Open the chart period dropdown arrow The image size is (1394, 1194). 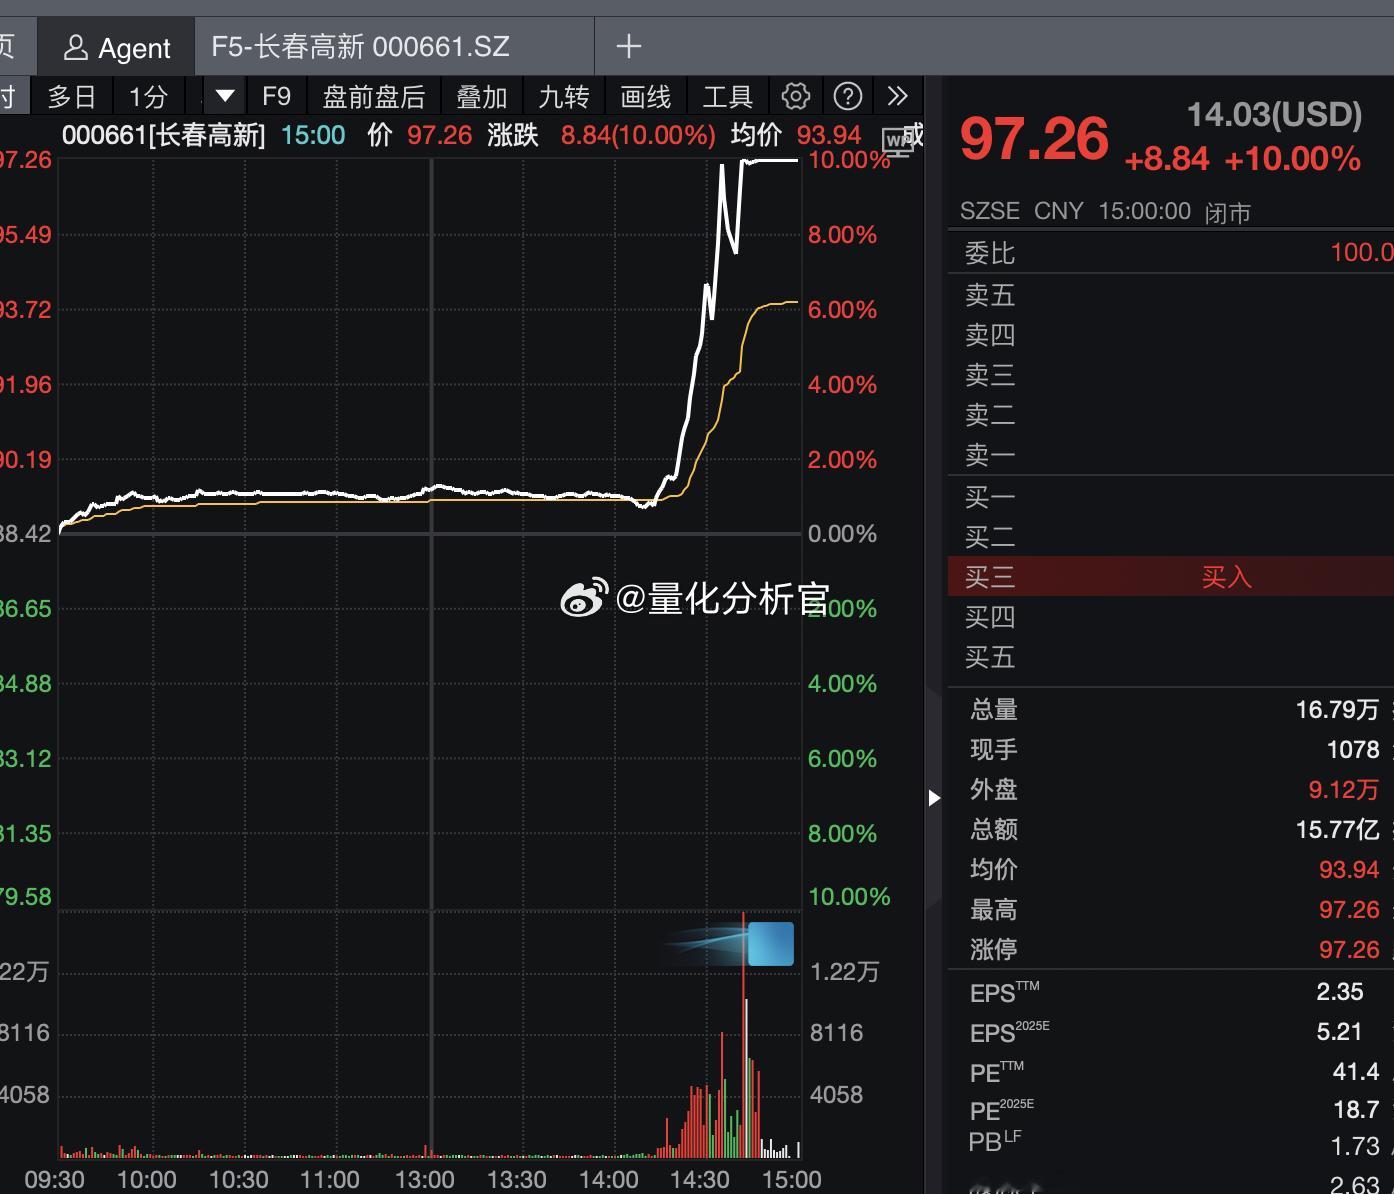click(x=223, y=96)
